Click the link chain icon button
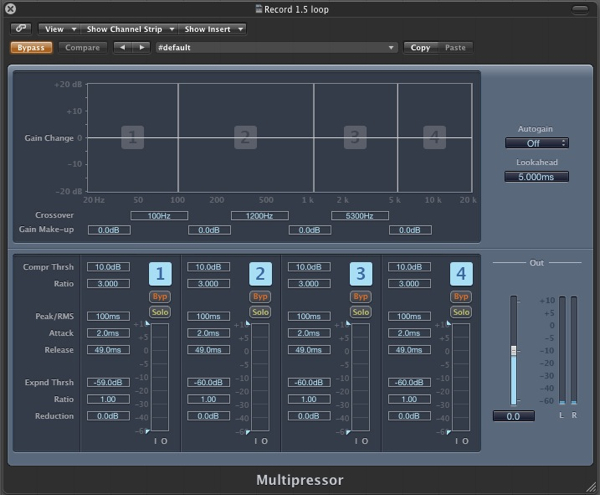Image resolution: width=600 pixels, height=495 pixels. coord(21,29)
